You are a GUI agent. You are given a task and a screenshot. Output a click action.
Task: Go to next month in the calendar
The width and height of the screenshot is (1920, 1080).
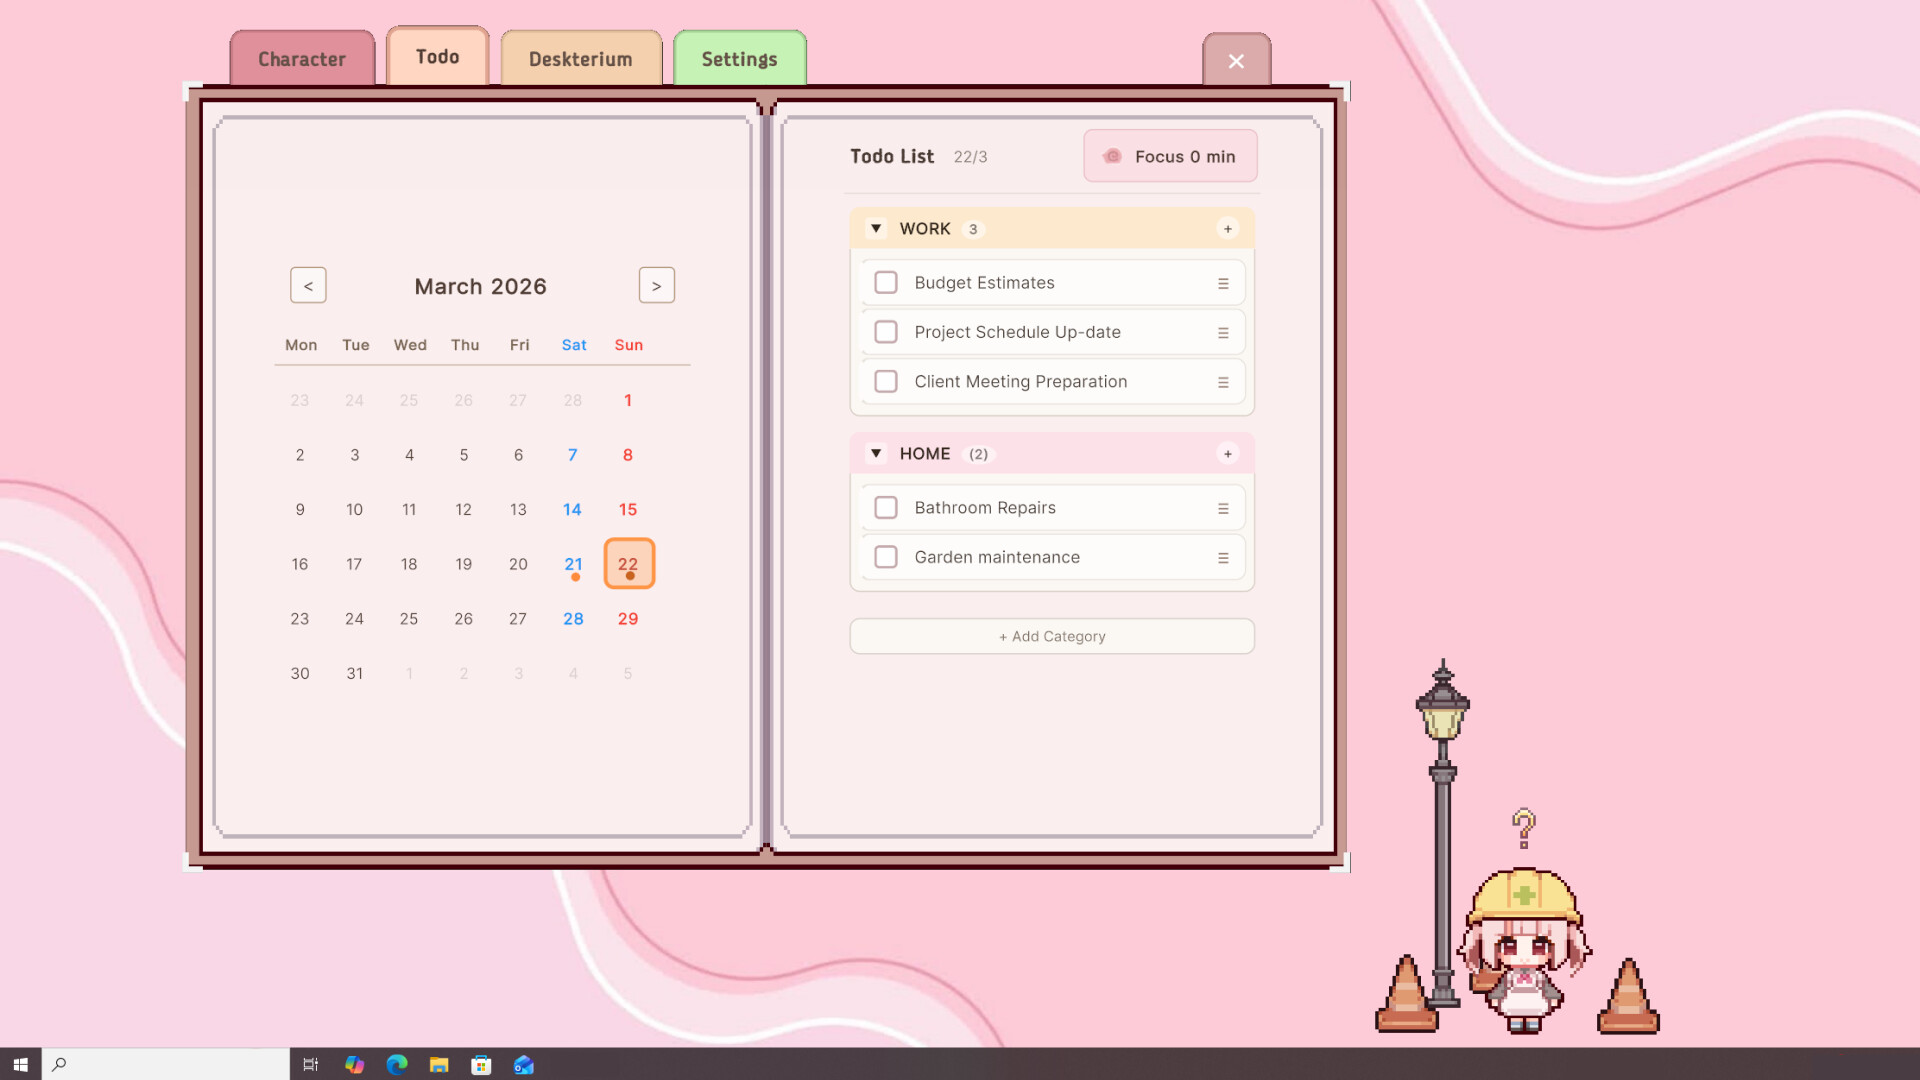pos(657,286)
